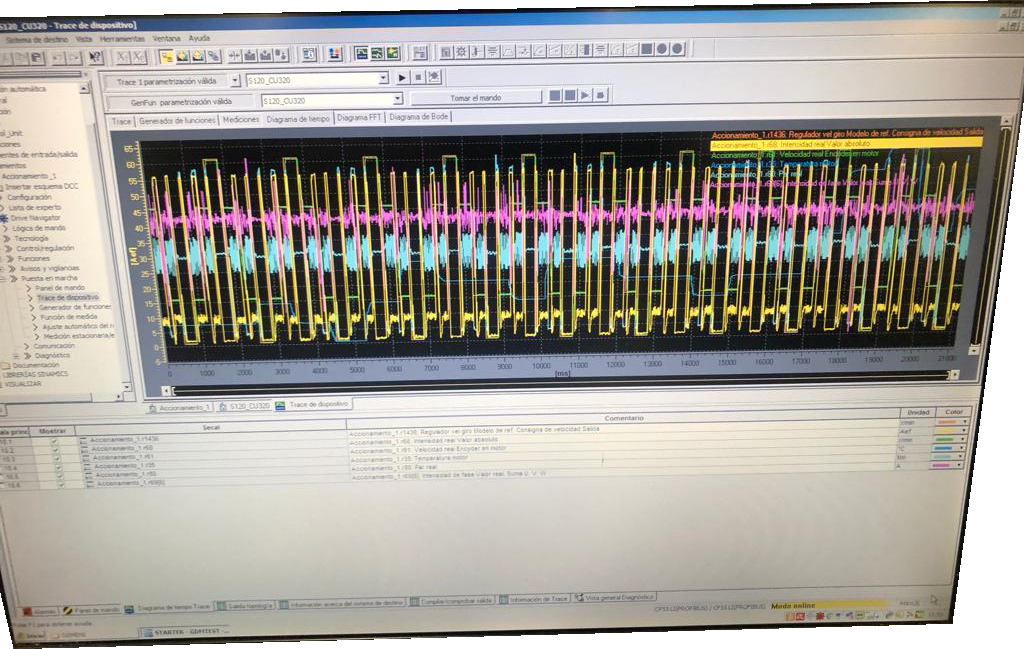
Task: Open the Herramientas menu
Action: tap(122, 39)
